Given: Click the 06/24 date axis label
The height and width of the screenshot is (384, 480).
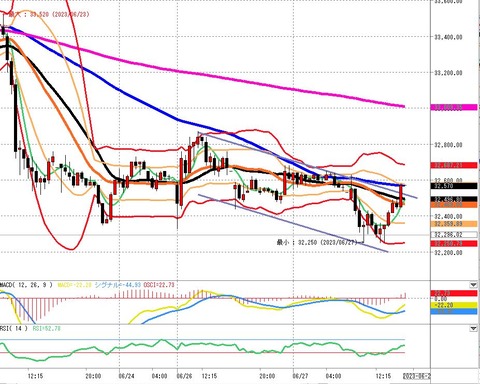Looking at the screenshot, I should (126, 376).
